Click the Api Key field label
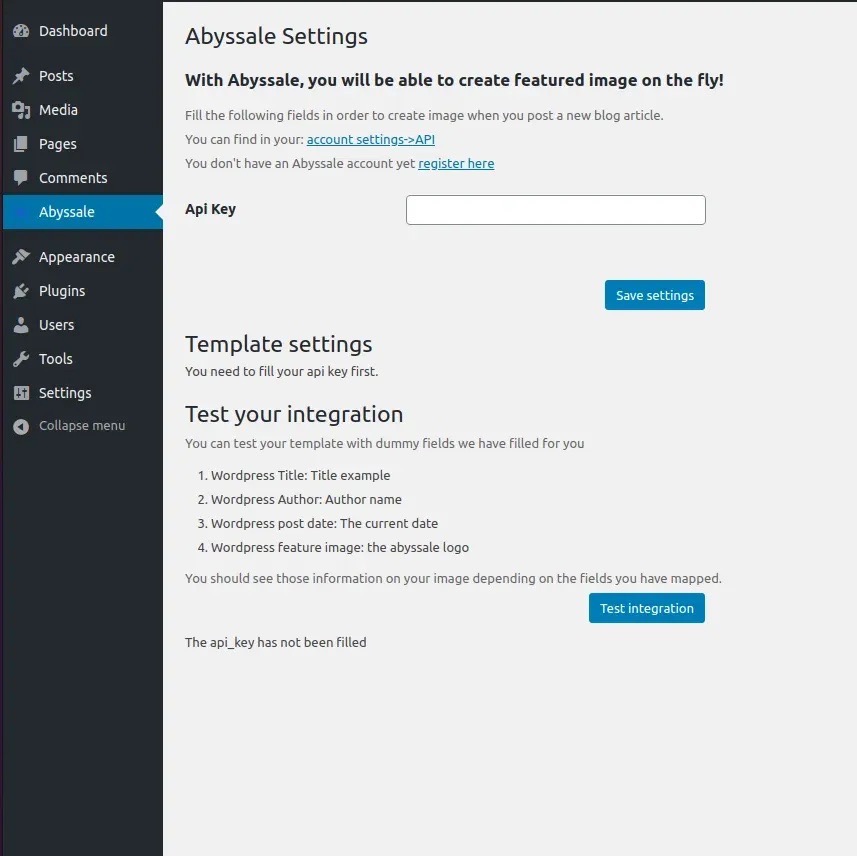Screen dimensions: 857x856 click(210, 209)
